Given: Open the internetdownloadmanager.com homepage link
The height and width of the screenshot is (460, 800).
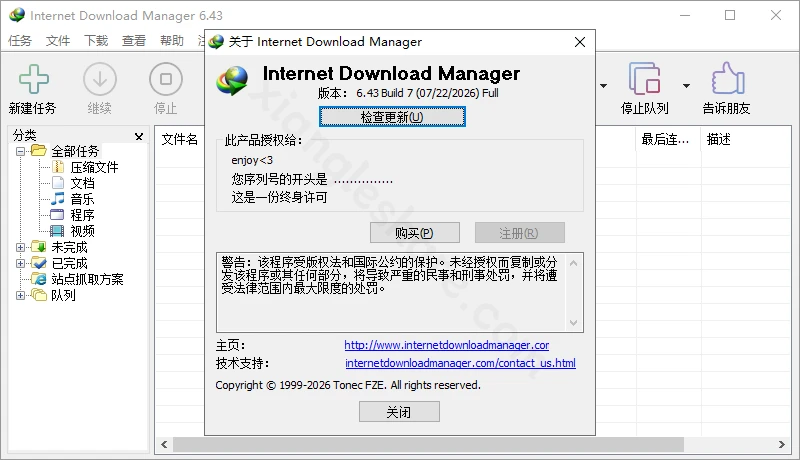Looking at the screenshot, I should (446, 345).
